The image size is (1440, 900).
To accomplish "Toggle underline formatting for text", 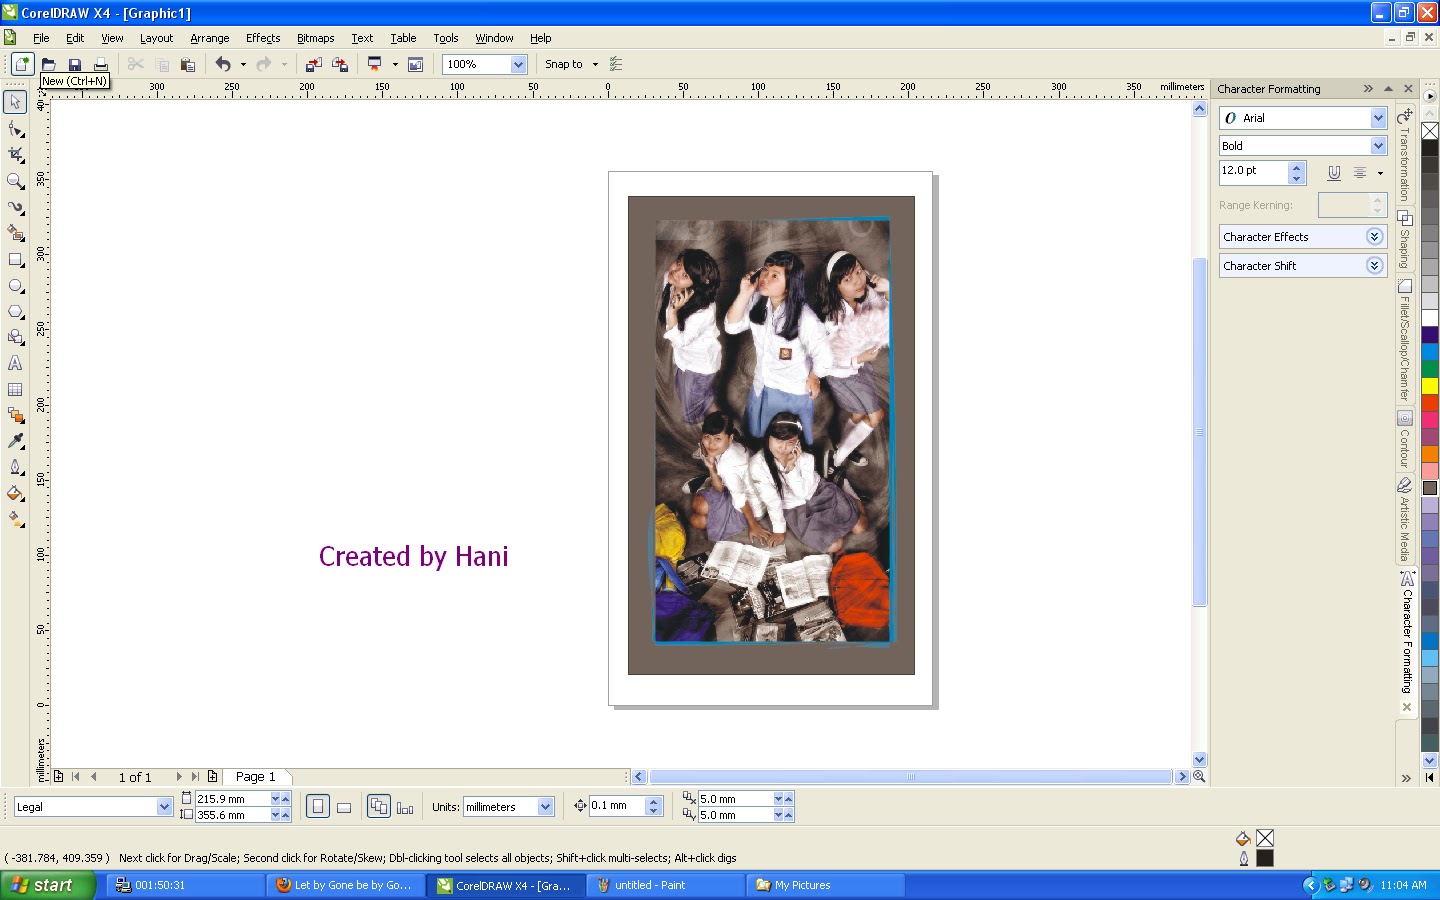I will [1334, 172].
